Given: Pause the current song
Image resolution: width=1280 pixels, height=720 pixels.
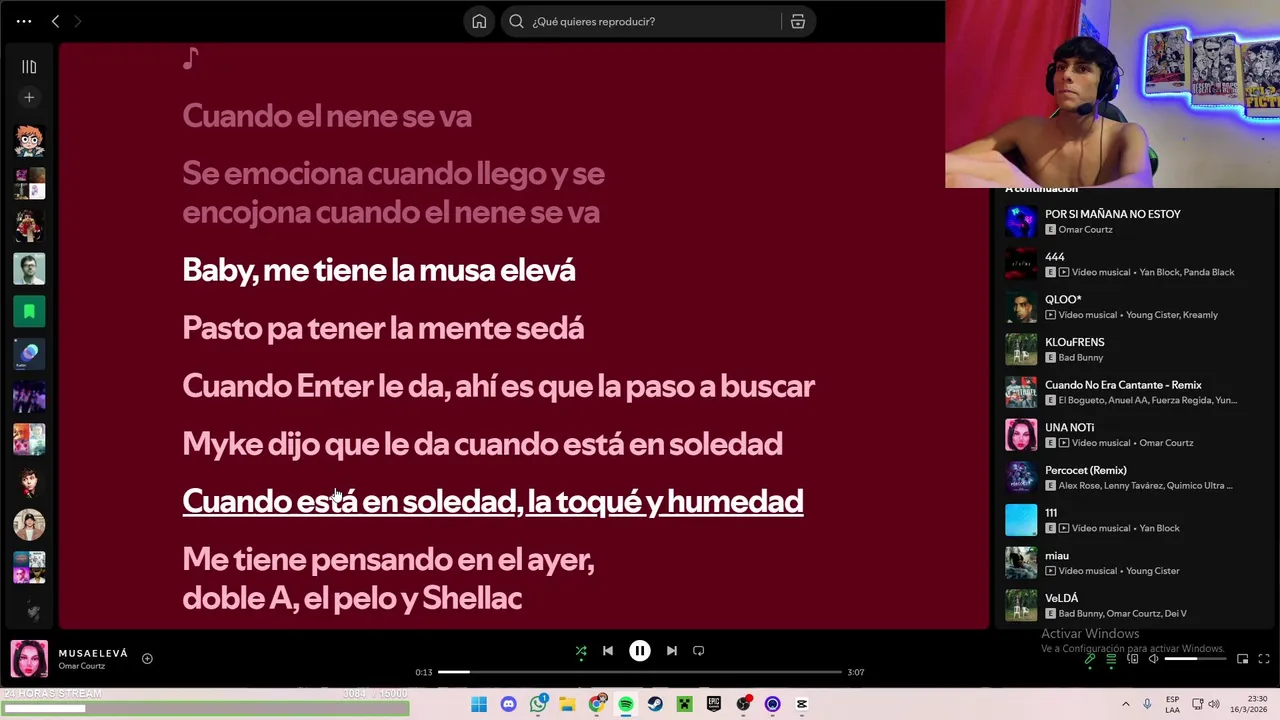Looking at the screenshot, I should pos(640,651).
